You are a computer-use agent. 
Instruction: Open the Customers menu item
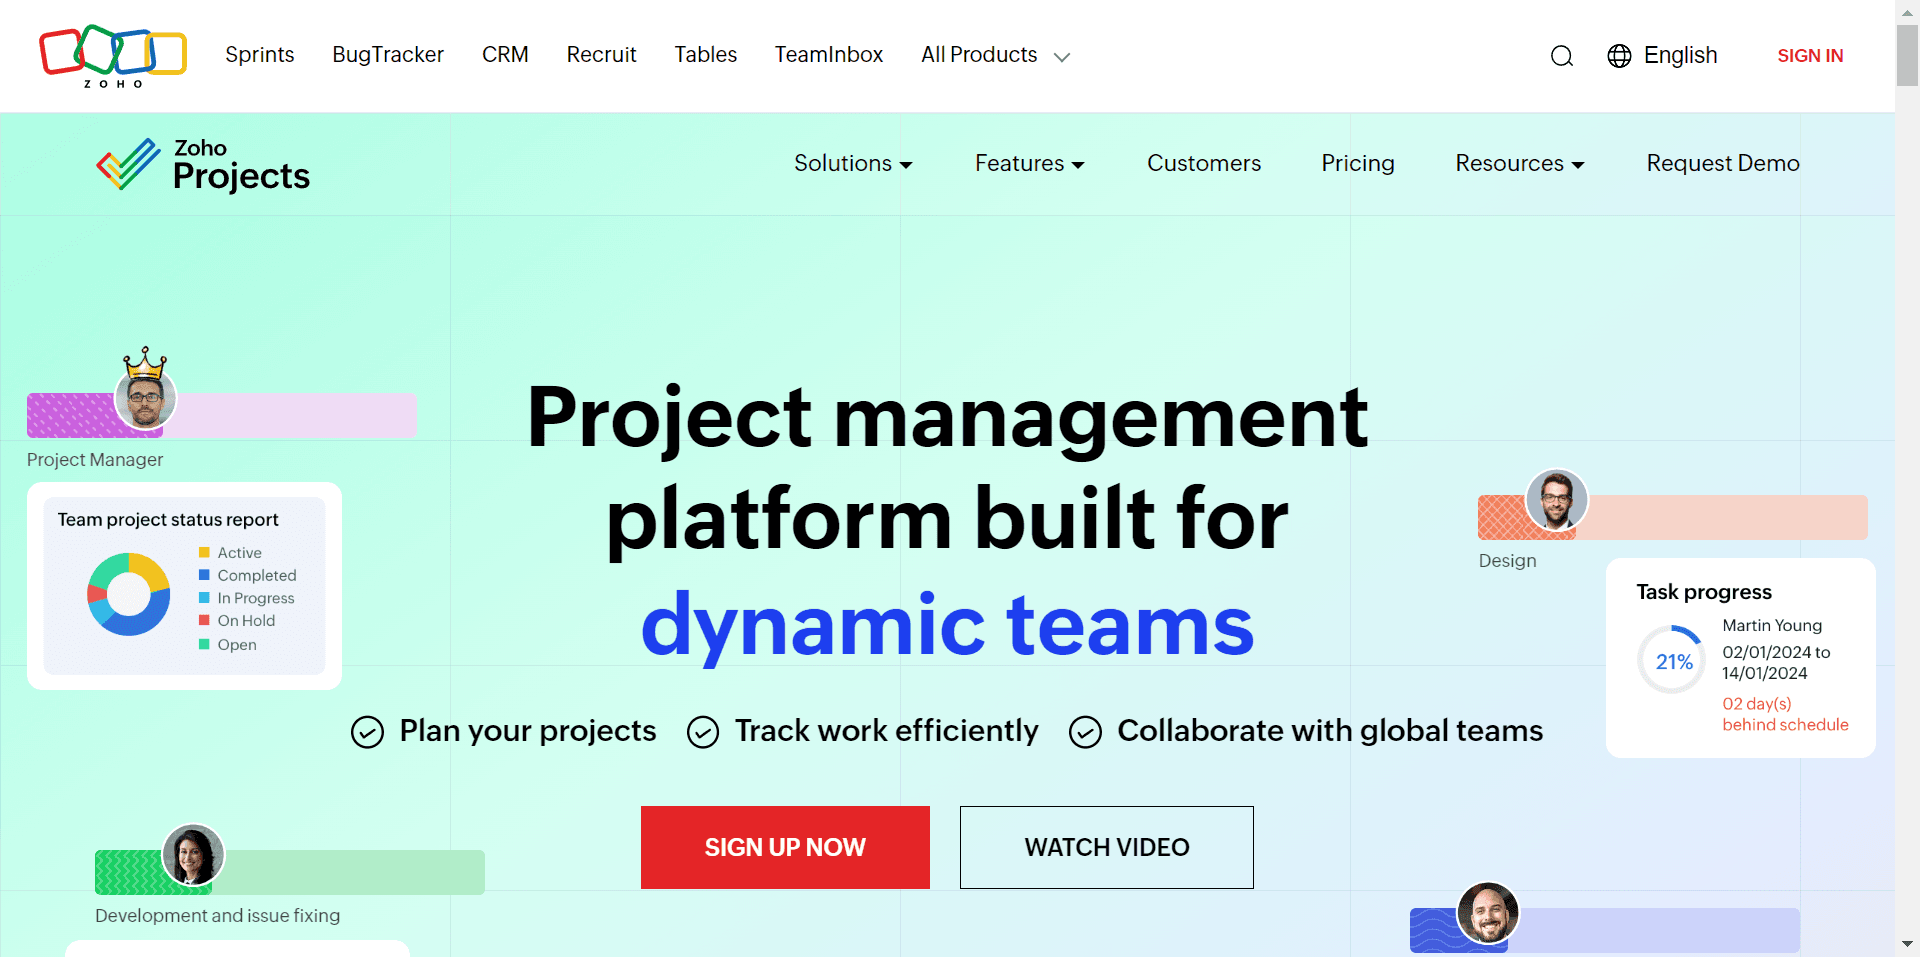(1203, 163)
